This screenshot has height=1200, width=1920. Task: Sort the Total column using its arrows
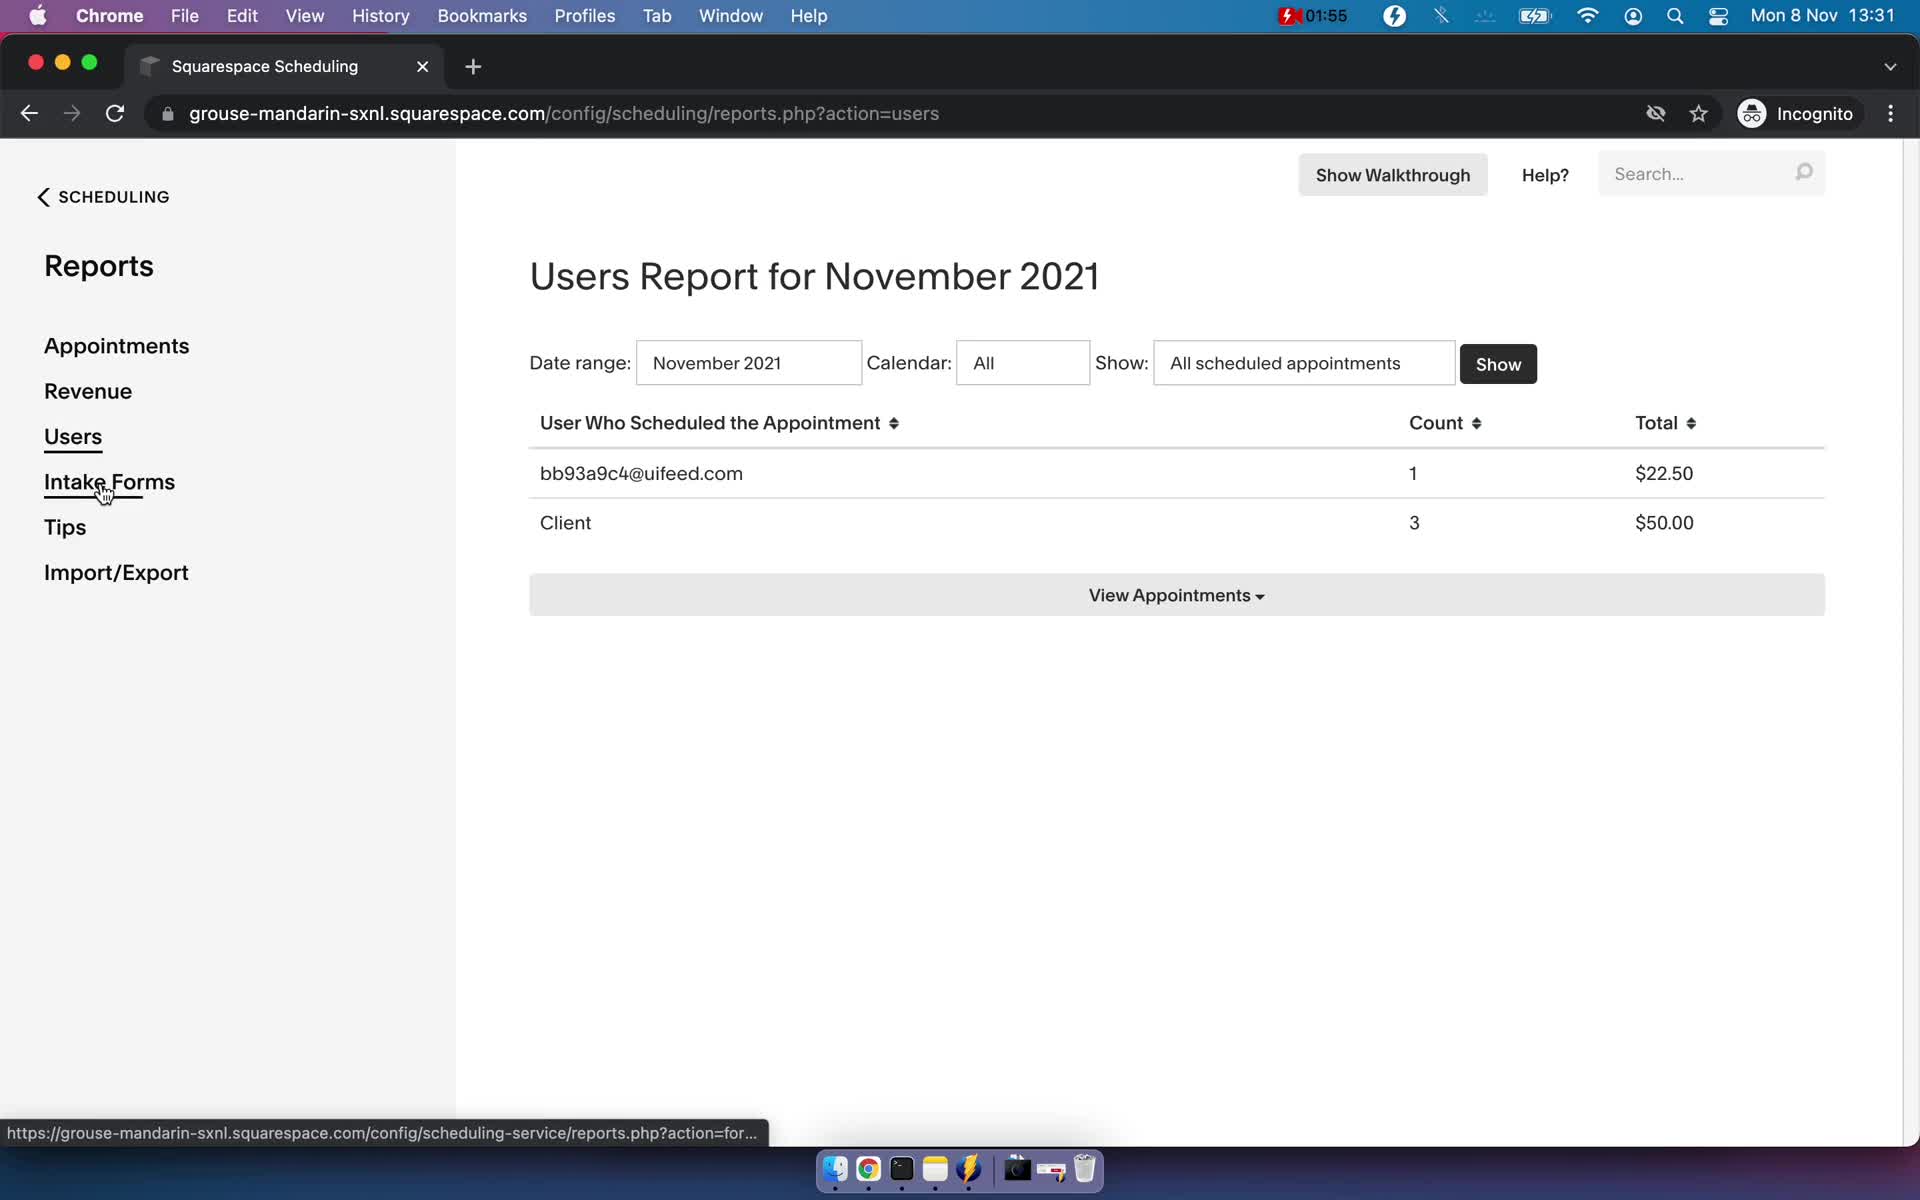[1691, 423]
